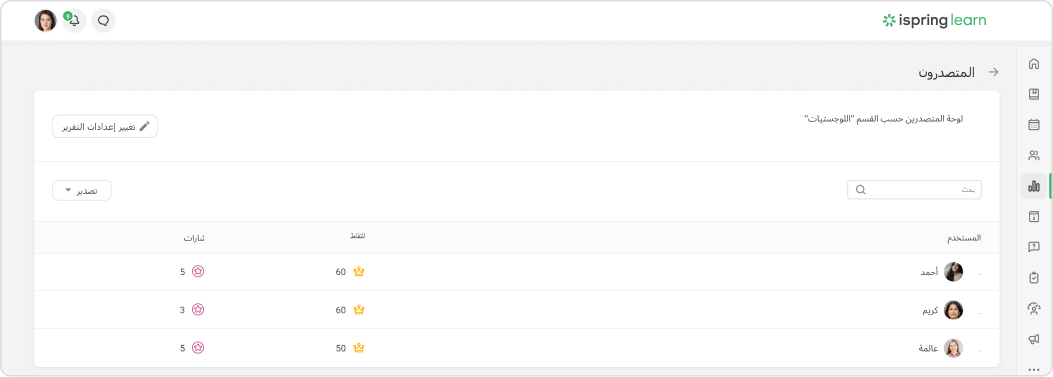Screen dimensions: 1053x377
Task: Click the بحث search input field
Action: (914, 190)
